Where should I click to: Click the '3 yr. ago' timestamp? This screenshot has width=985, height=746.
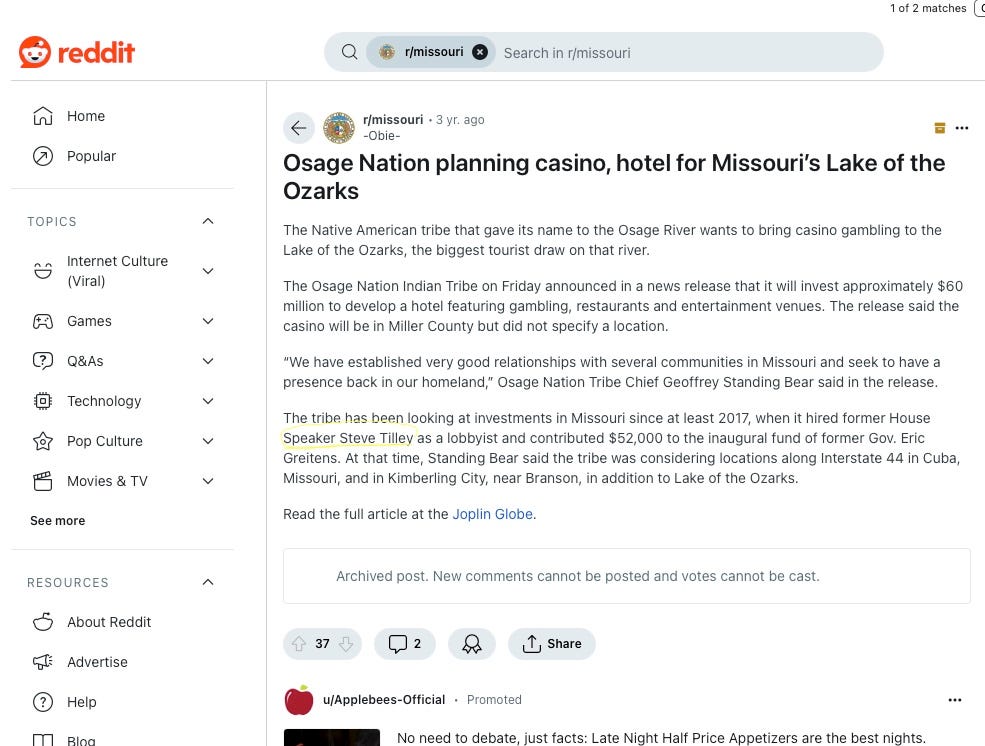[x=460, y=120]
